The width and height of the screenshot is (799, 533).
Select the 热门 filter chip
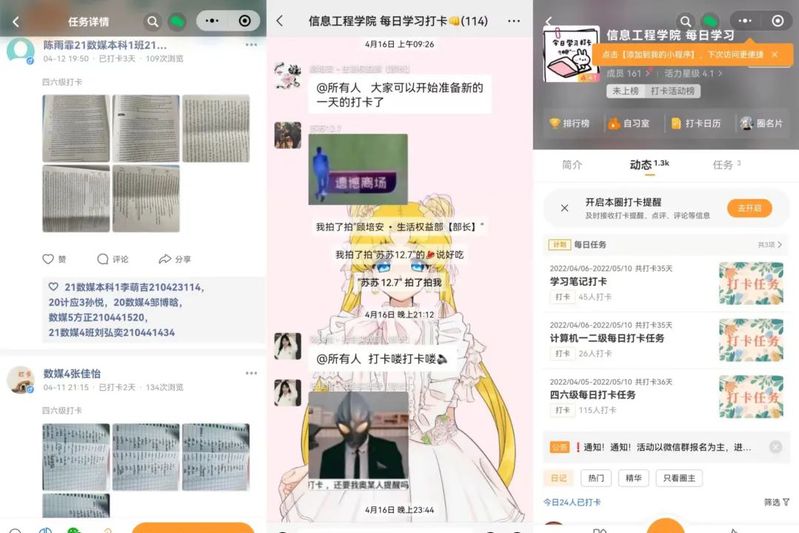[x=595, y=478]
